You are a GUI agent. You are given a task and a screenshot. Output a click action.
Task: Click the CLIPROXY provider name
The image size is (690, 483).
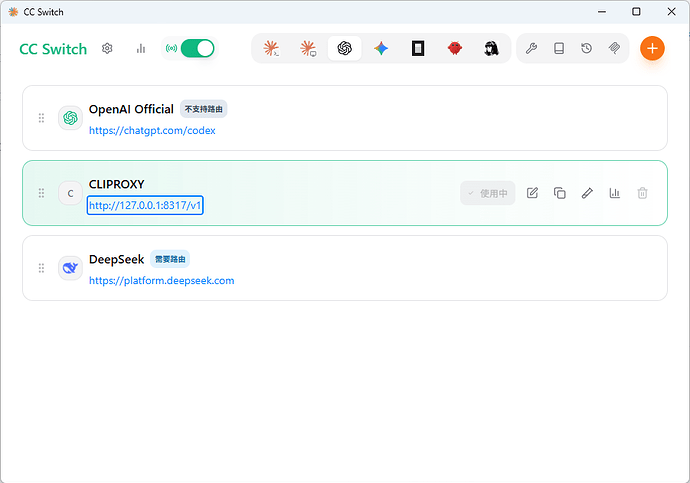click(x=117, y=184)
